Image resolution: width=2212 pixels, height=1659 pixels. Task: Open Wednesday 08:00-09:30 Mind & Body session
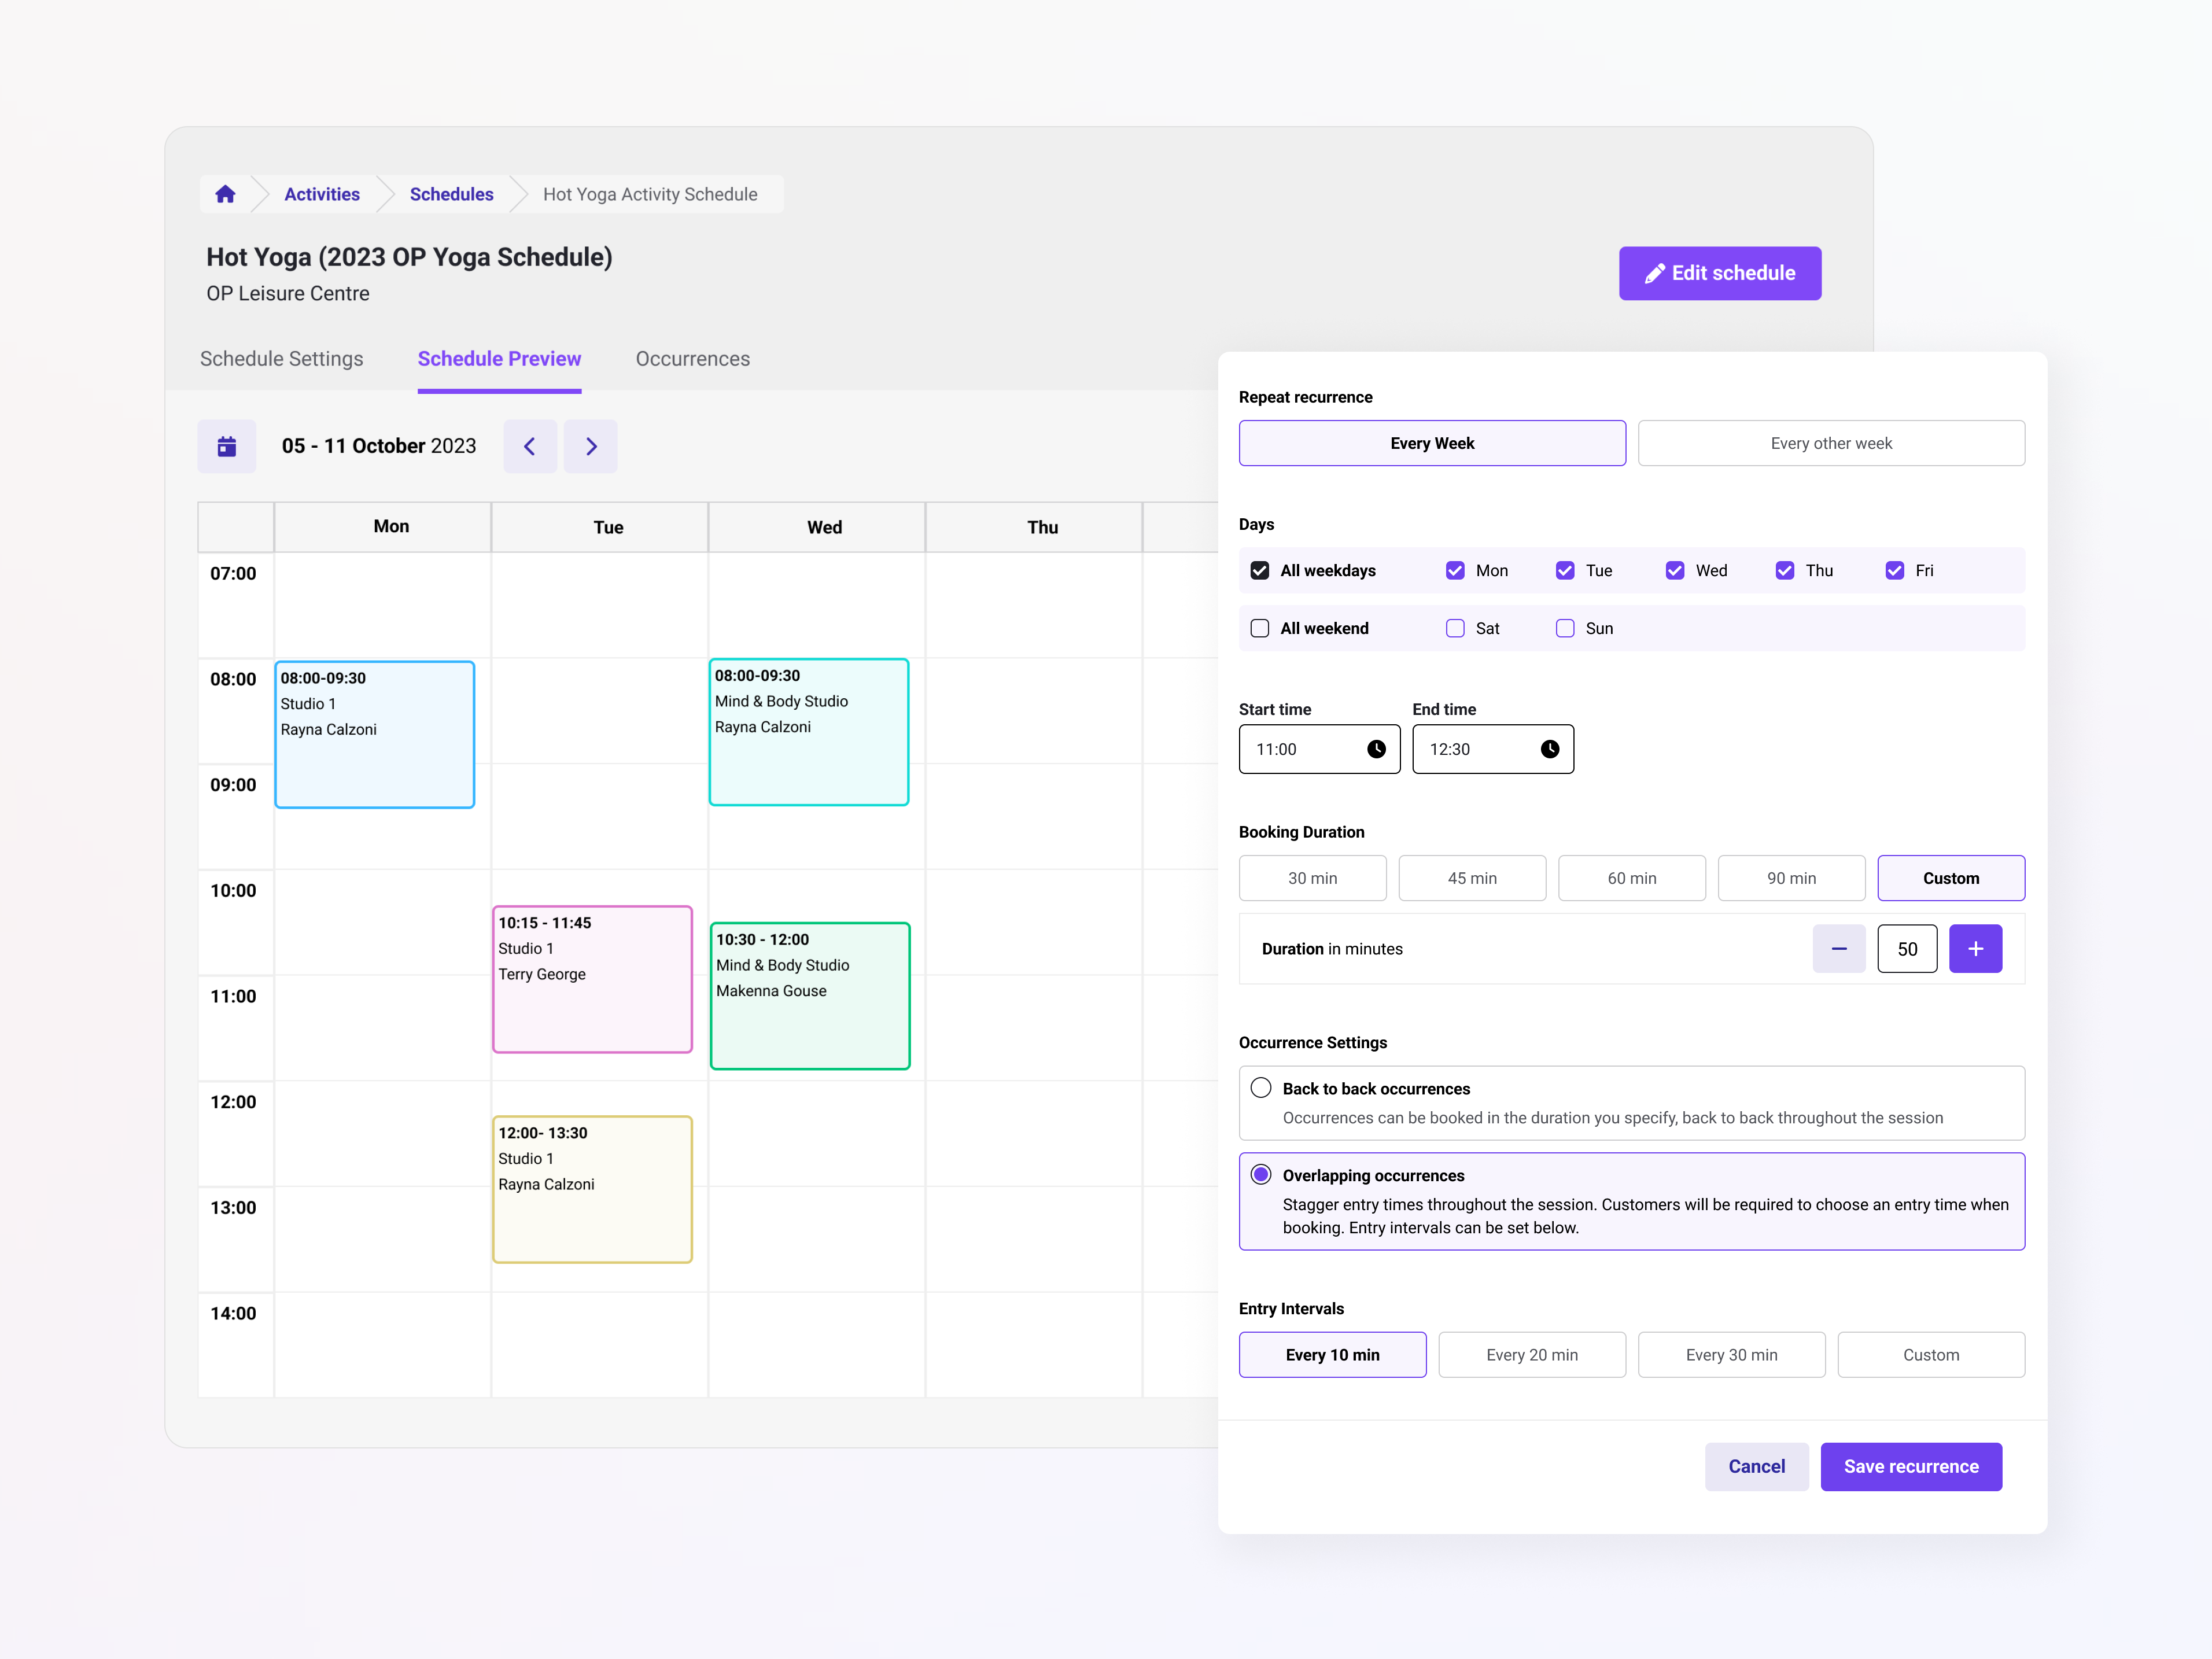tap(809, 732)
